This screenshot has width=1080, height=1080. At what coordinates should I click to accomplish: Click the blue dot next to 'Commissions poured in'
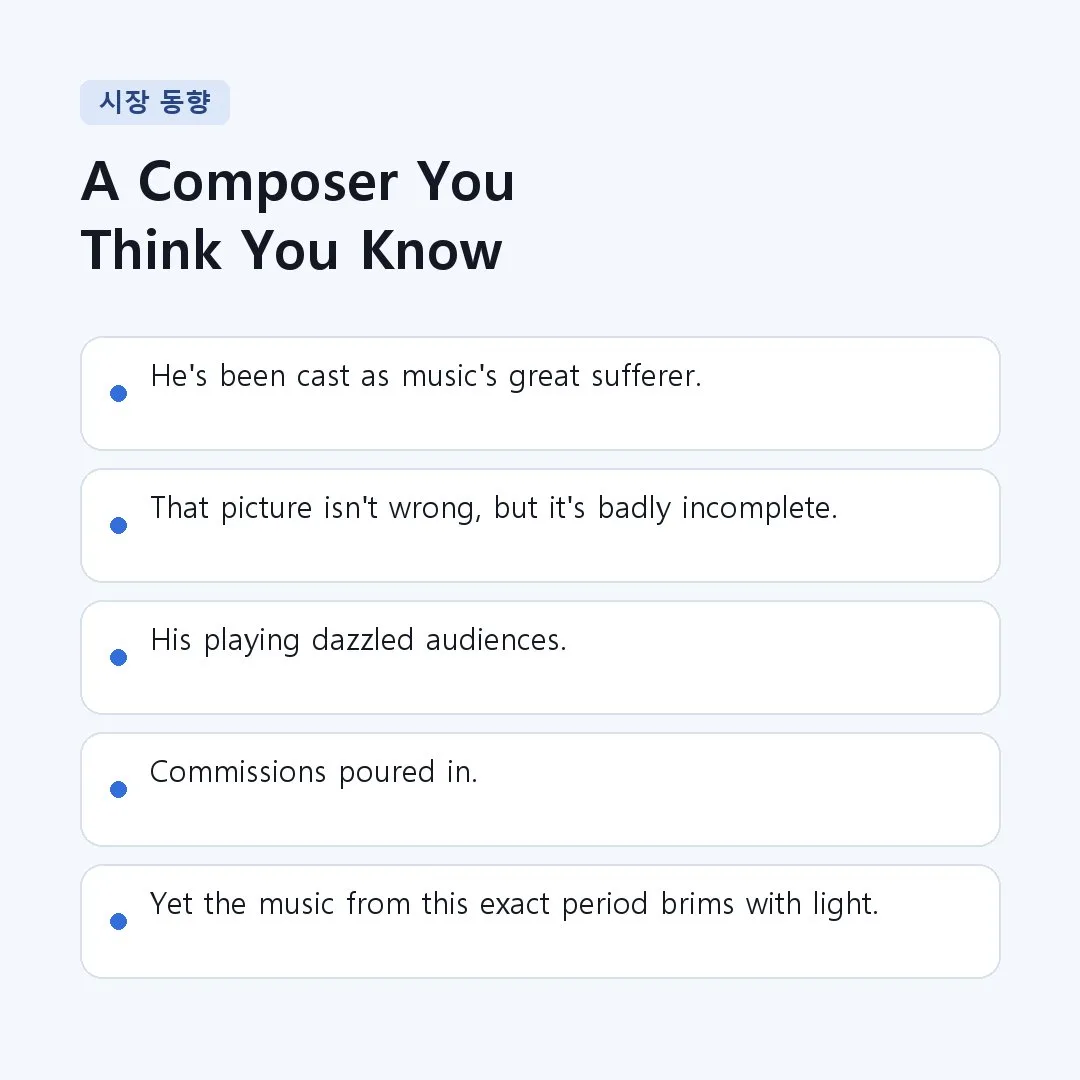click(118, 789)
